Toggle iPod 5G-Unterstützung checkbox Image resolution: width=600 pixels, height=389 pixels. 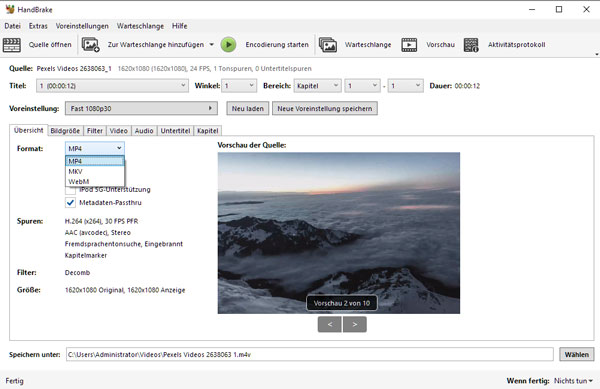[x=70, y=190]
